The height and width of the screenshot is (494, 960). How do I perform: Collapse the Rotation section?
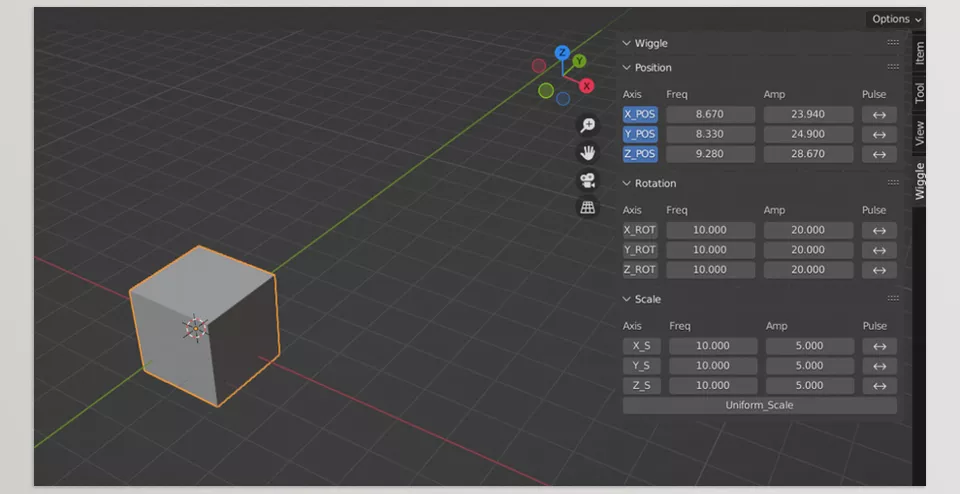tap(626, 183)
